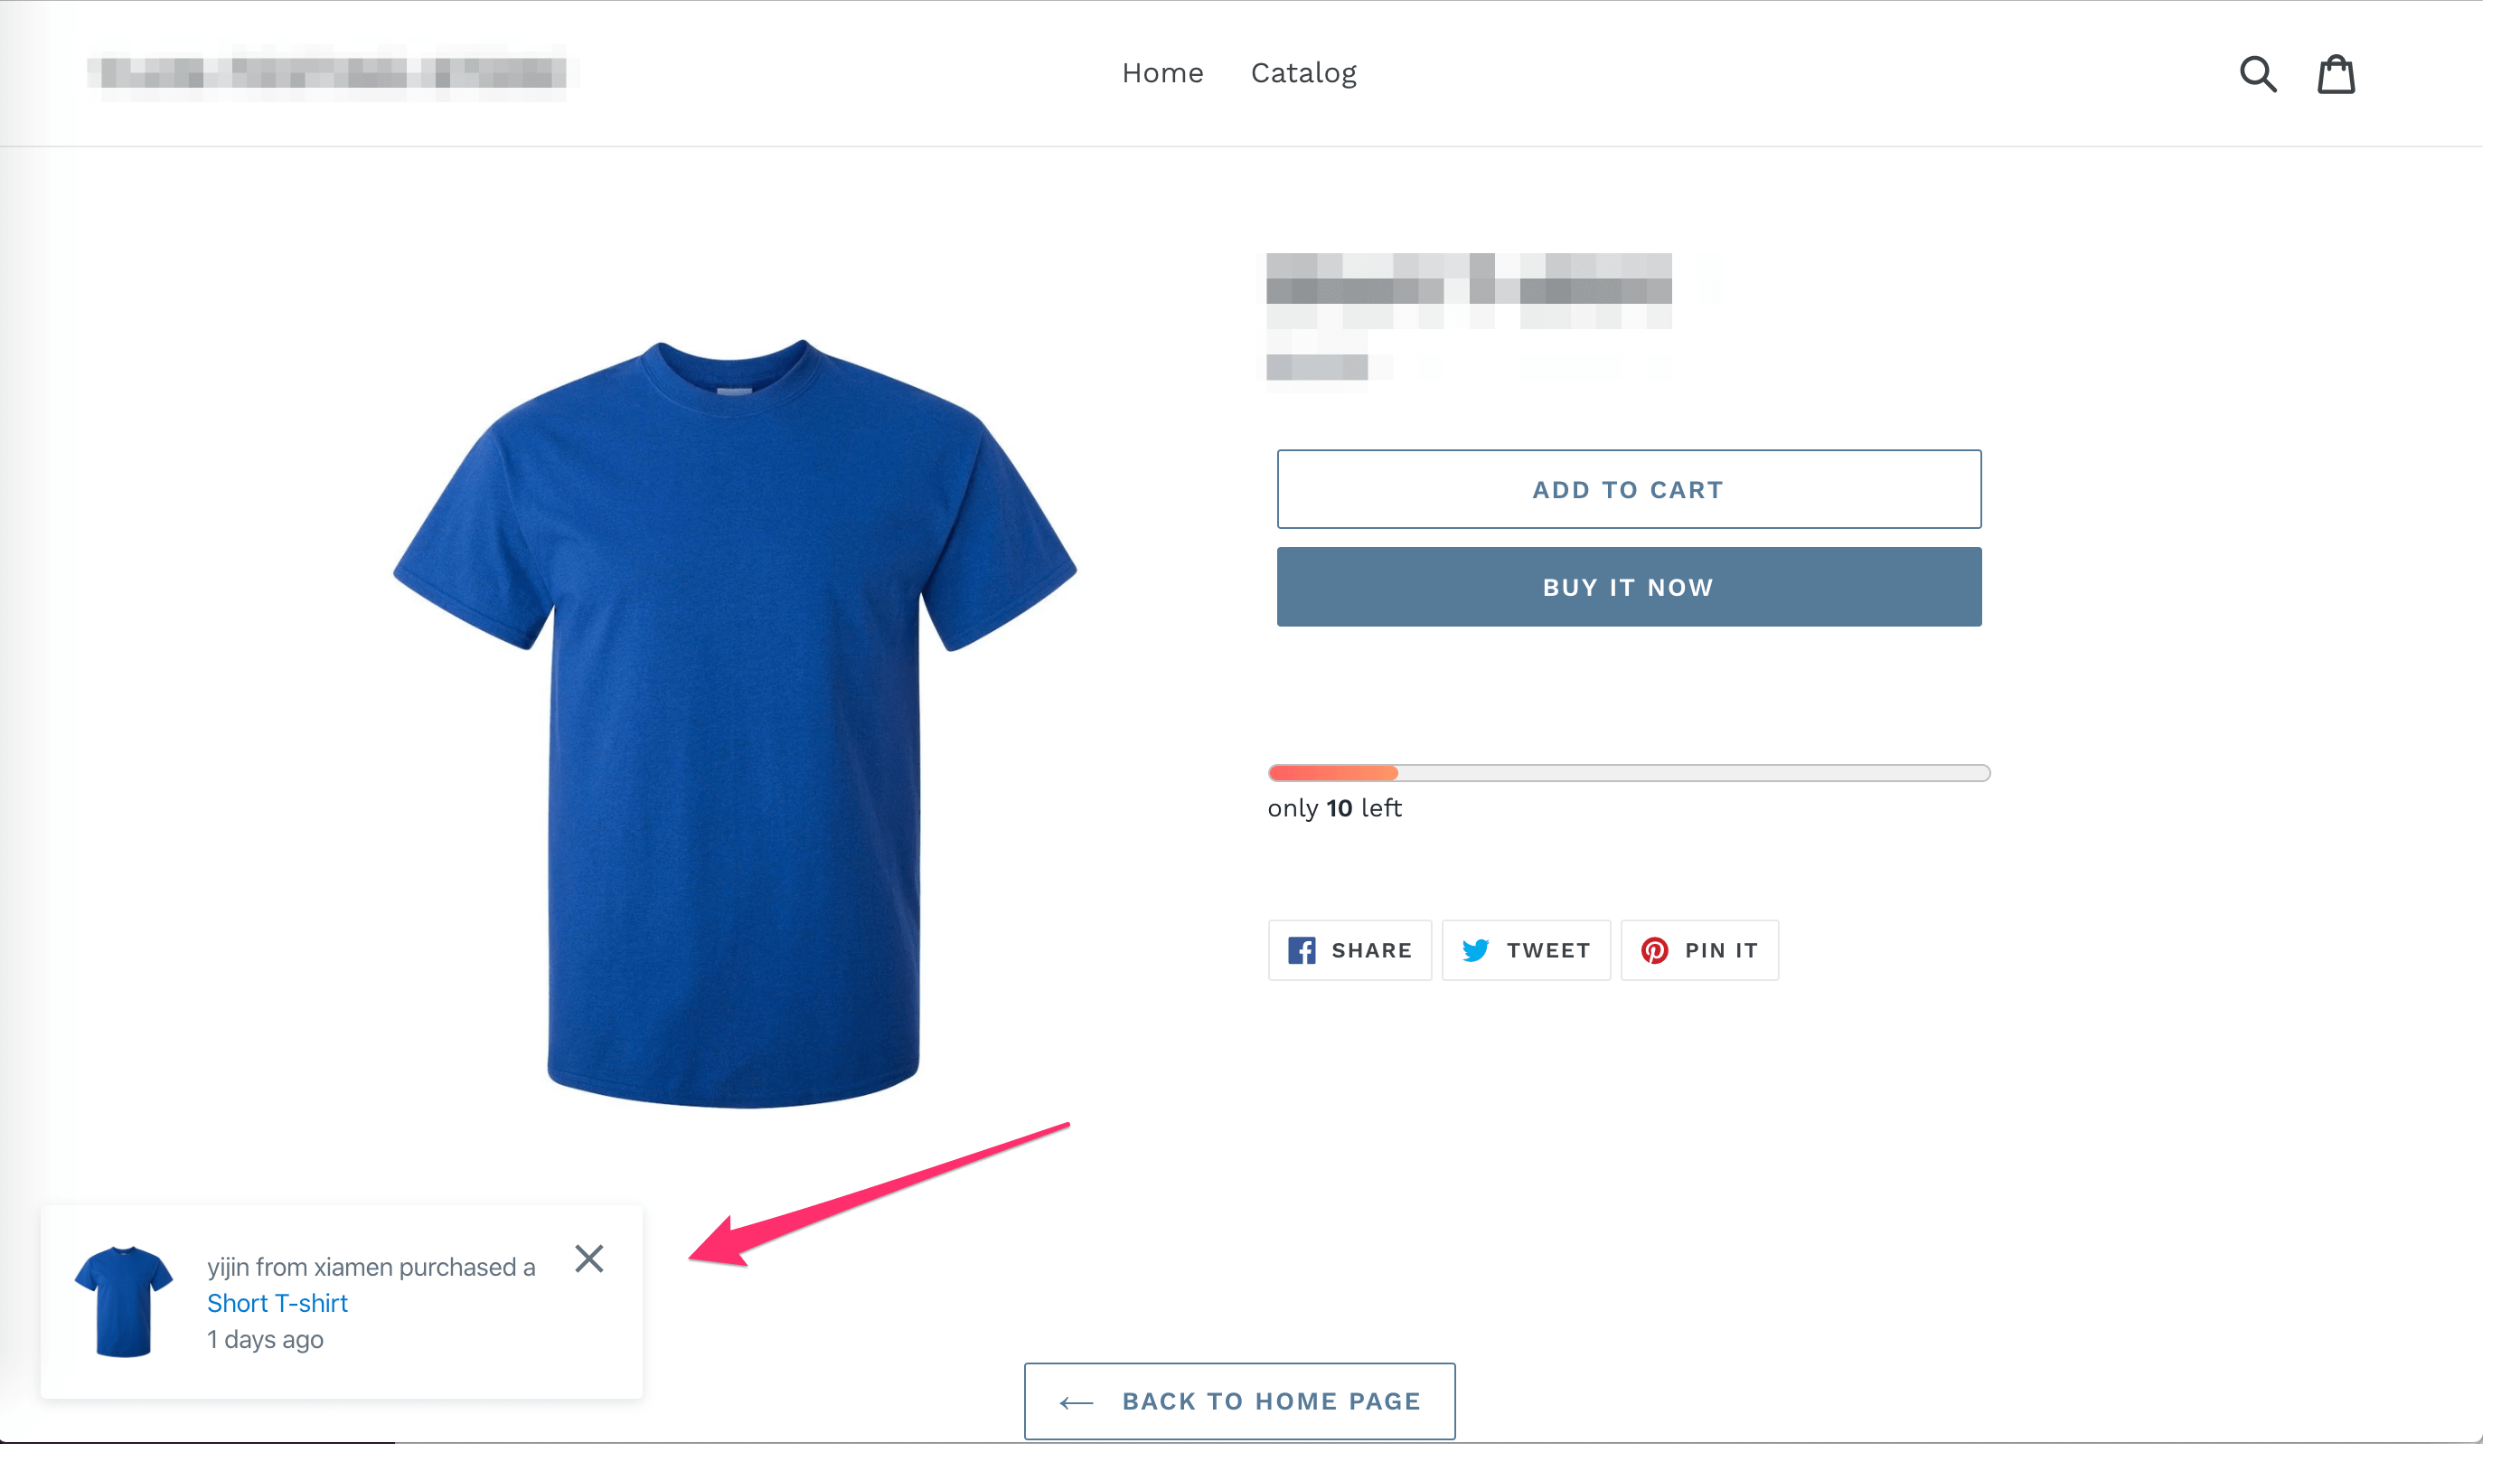Image resolution: width=2520 pixels, height=1481 pixels.
Task: Open the shopping bag cart icon
Action: pyautogui.click(x=2336, y=74)
